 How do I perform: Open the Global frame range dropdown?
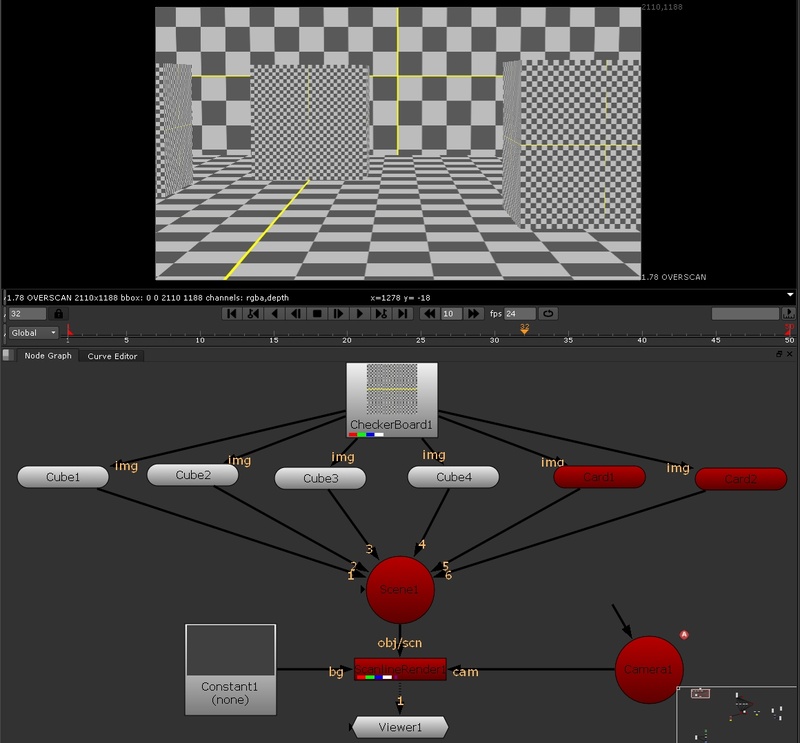point(34,332)
